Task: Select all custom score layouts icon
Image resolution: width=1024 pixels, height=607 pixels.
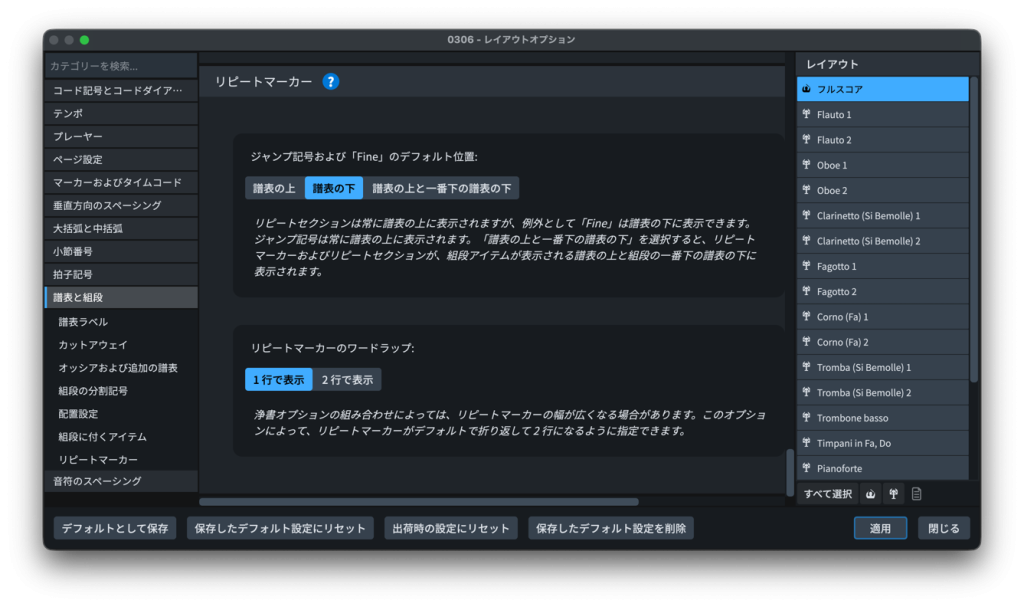Action: [x=916, y=494]
